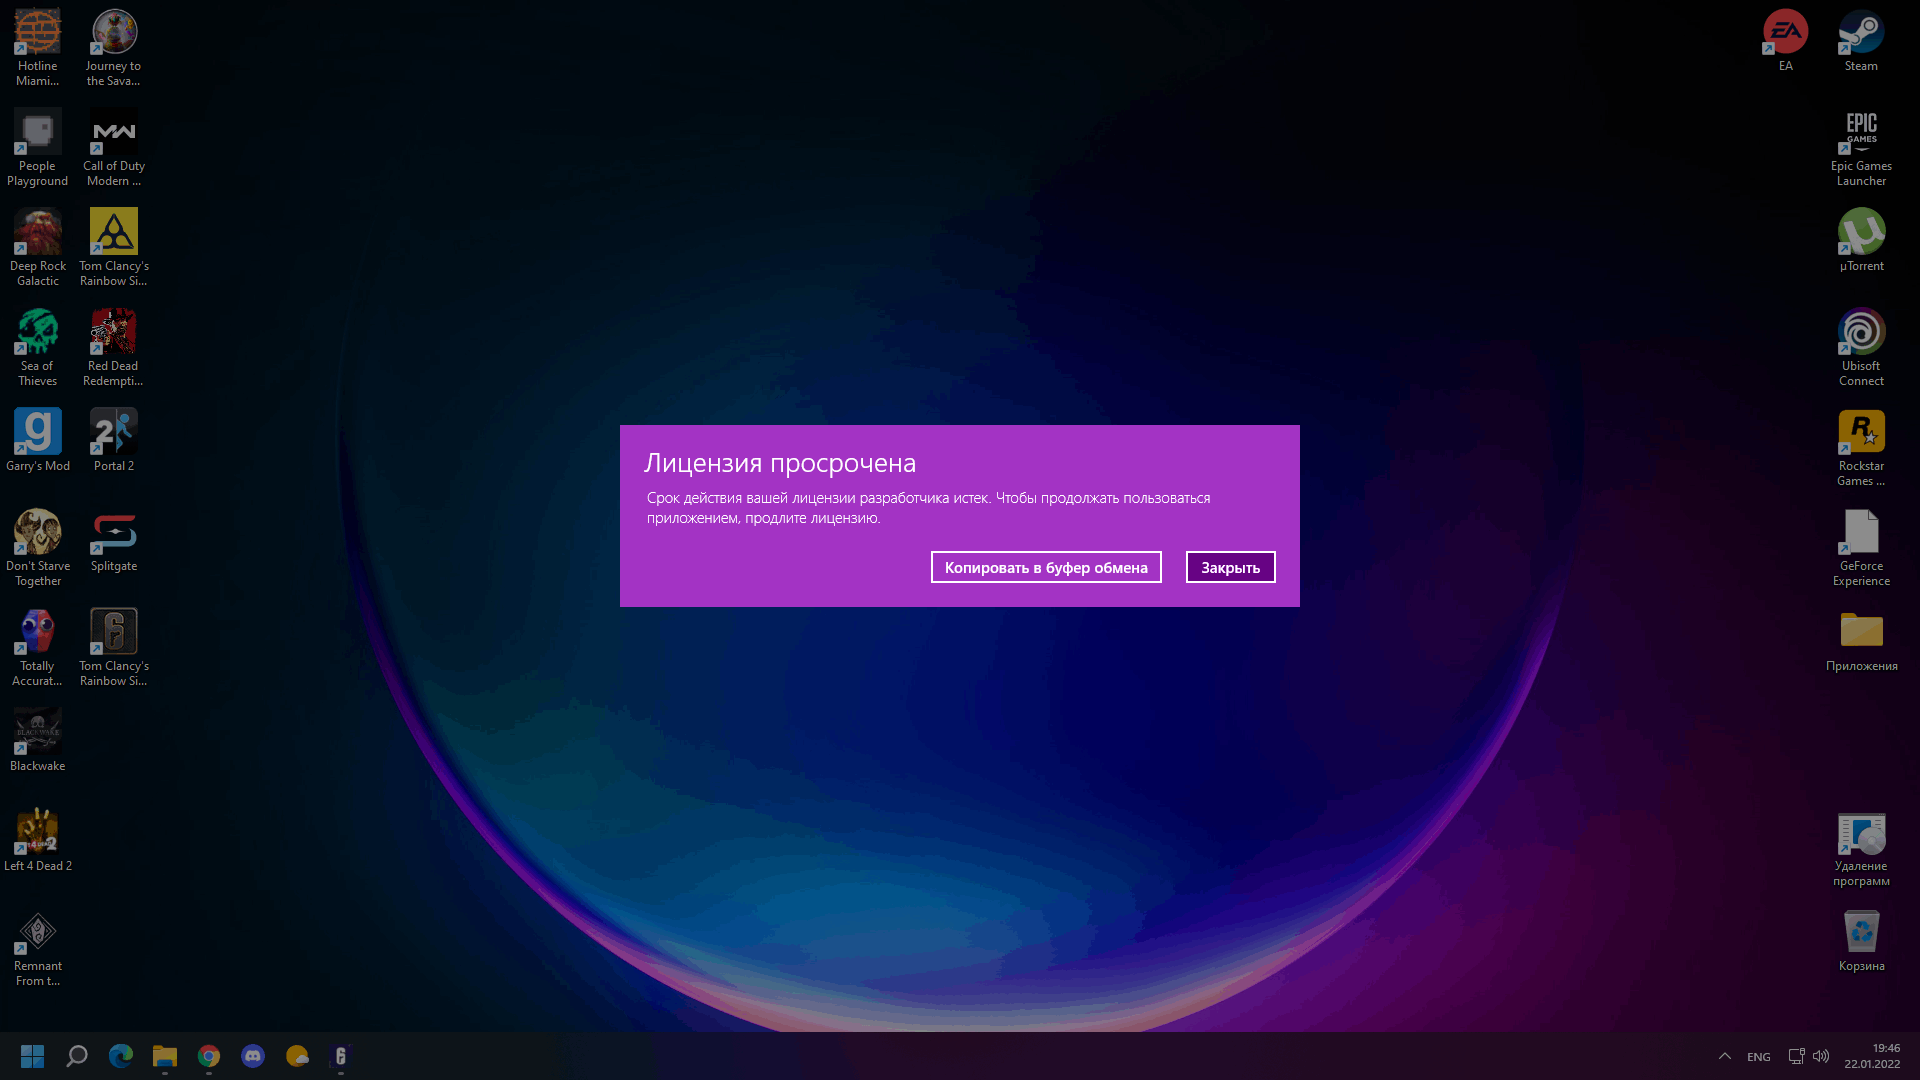Click Копировать в буфер обмена button

(x=1046, y=566)
